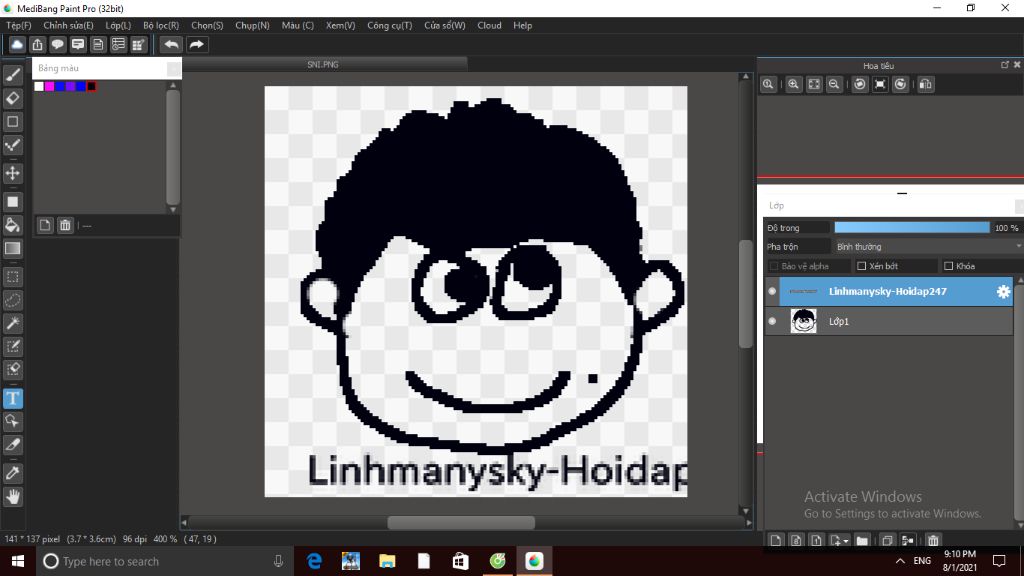Rotate navigator view clockwise

click(901, 84)
